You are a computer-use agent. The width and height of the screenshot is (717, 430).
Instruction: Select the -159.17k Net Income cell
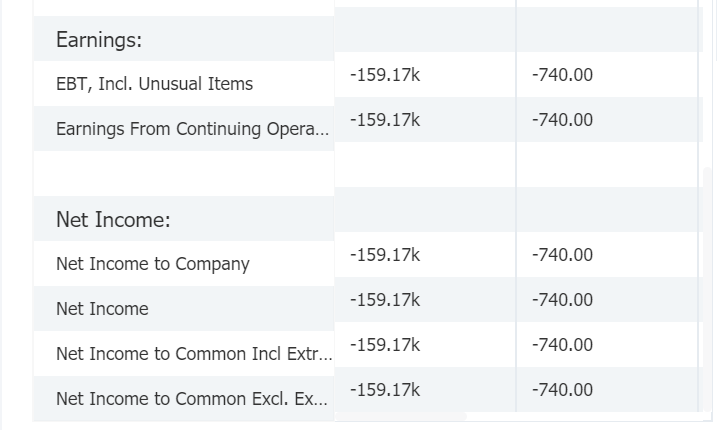tap(385, 300)
